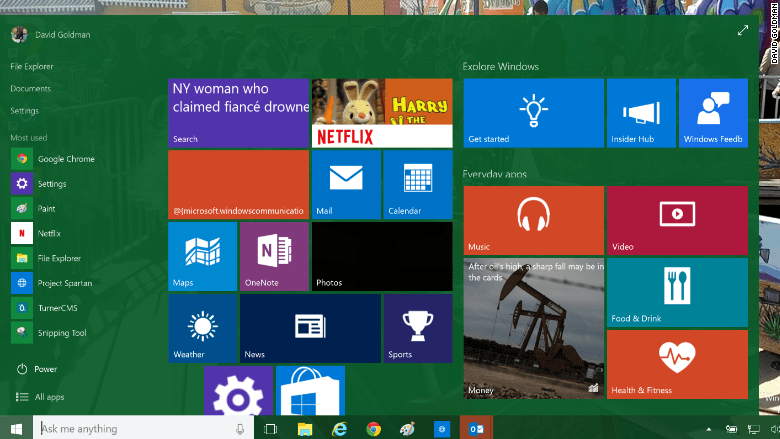
Task: Open the Windows Feedback tile
Action: (x=713, y=113)
